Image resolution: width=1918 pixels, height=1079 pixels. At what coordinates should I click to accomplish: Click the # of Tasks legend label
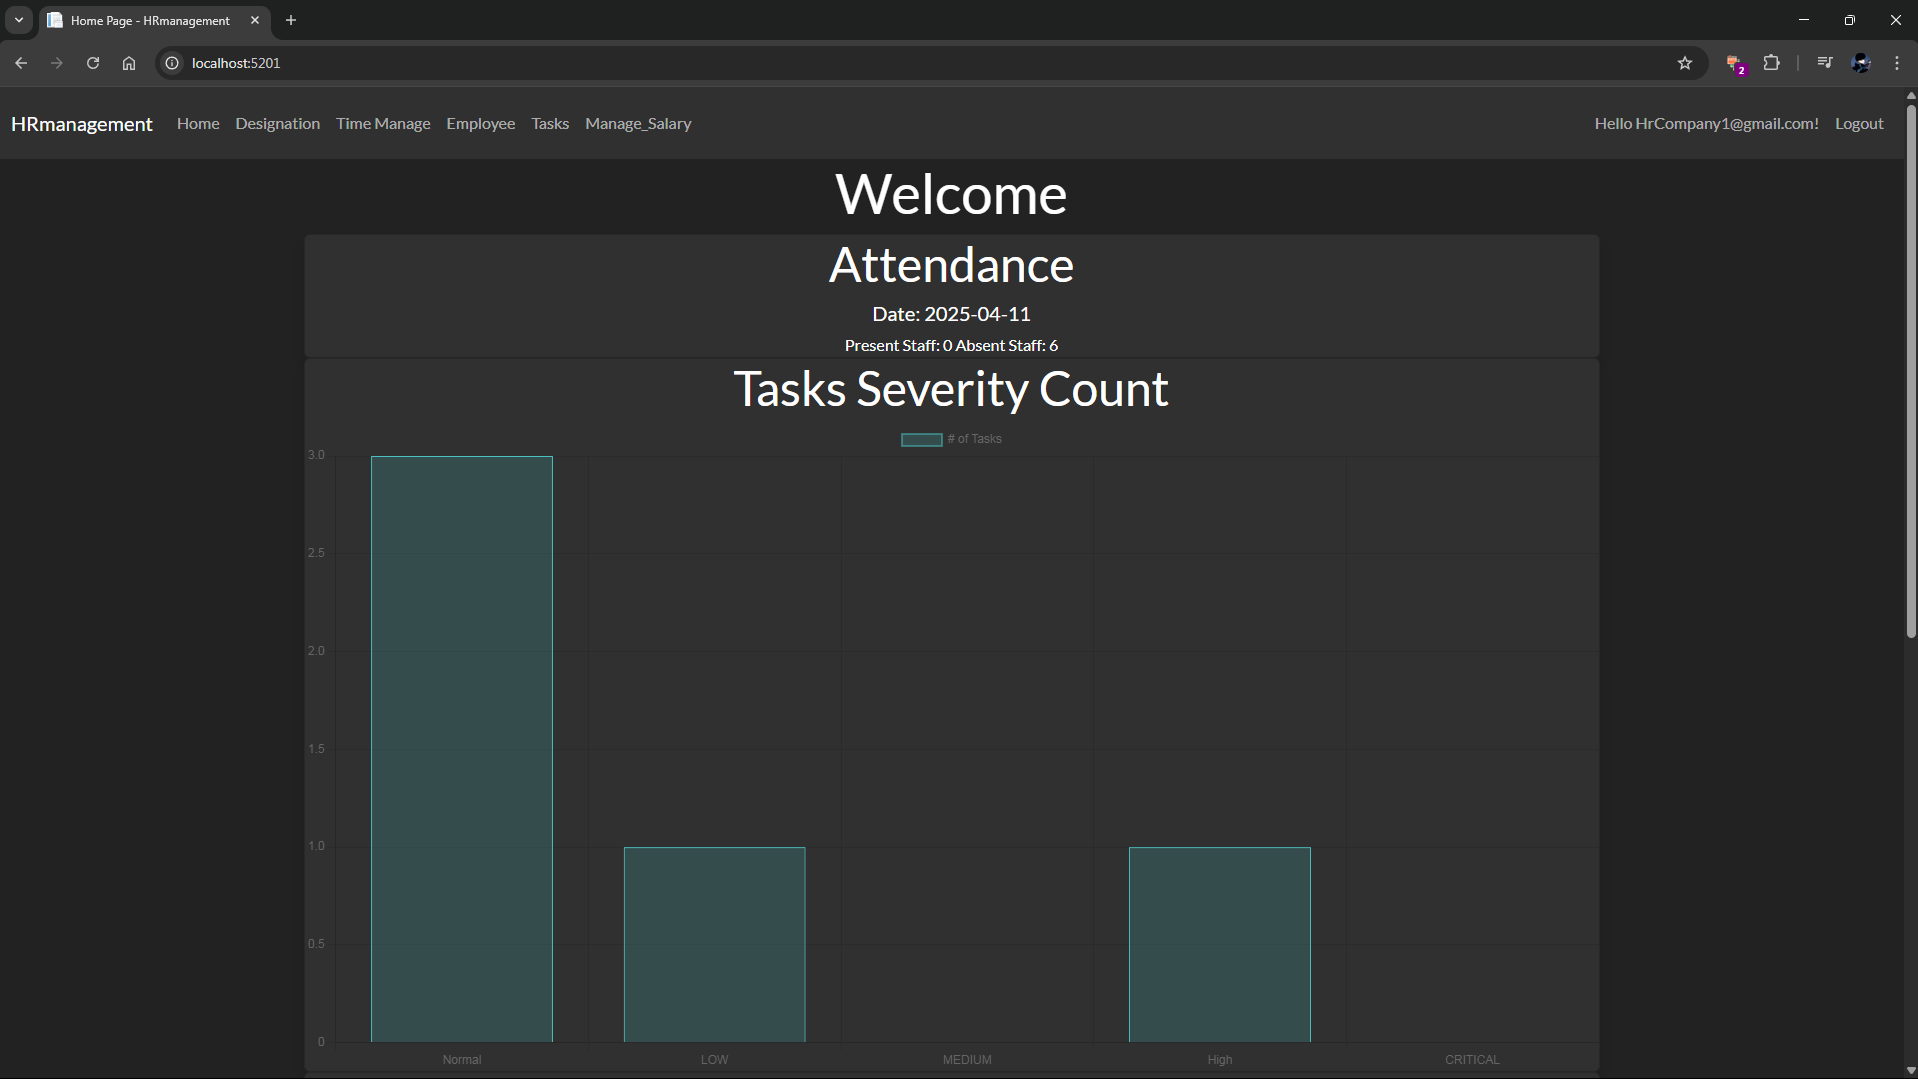pos(974,440)
